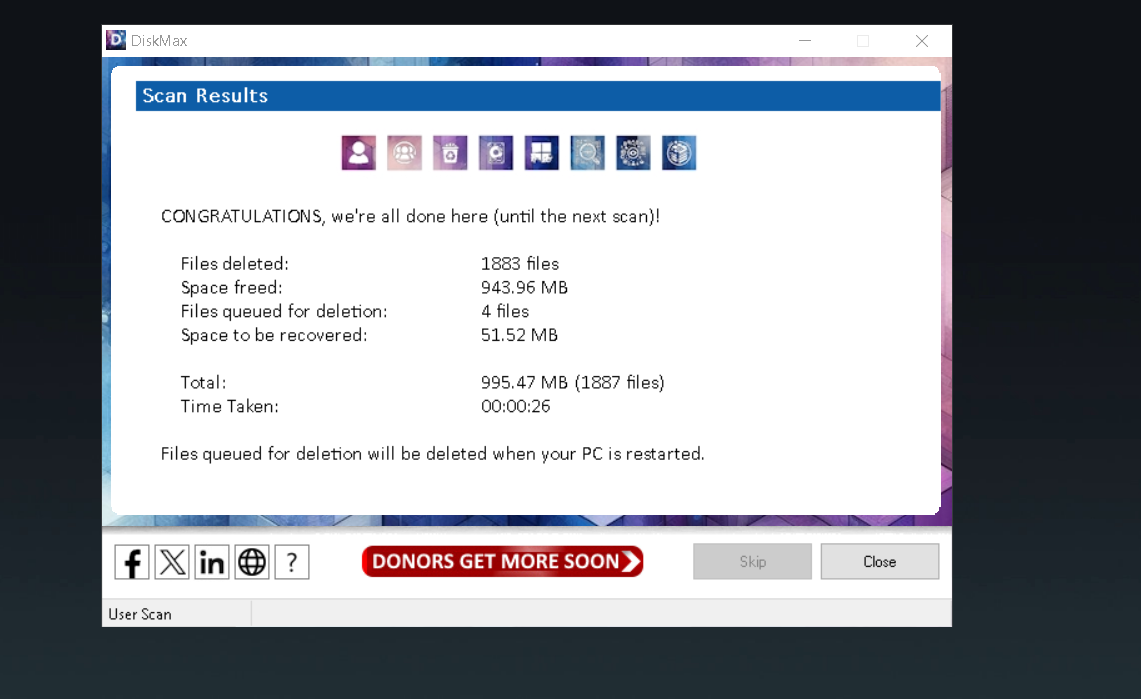Click the Files queued for deletion label
The width and height of the screenshot is (1141, 699).
[x=284, y=311]
